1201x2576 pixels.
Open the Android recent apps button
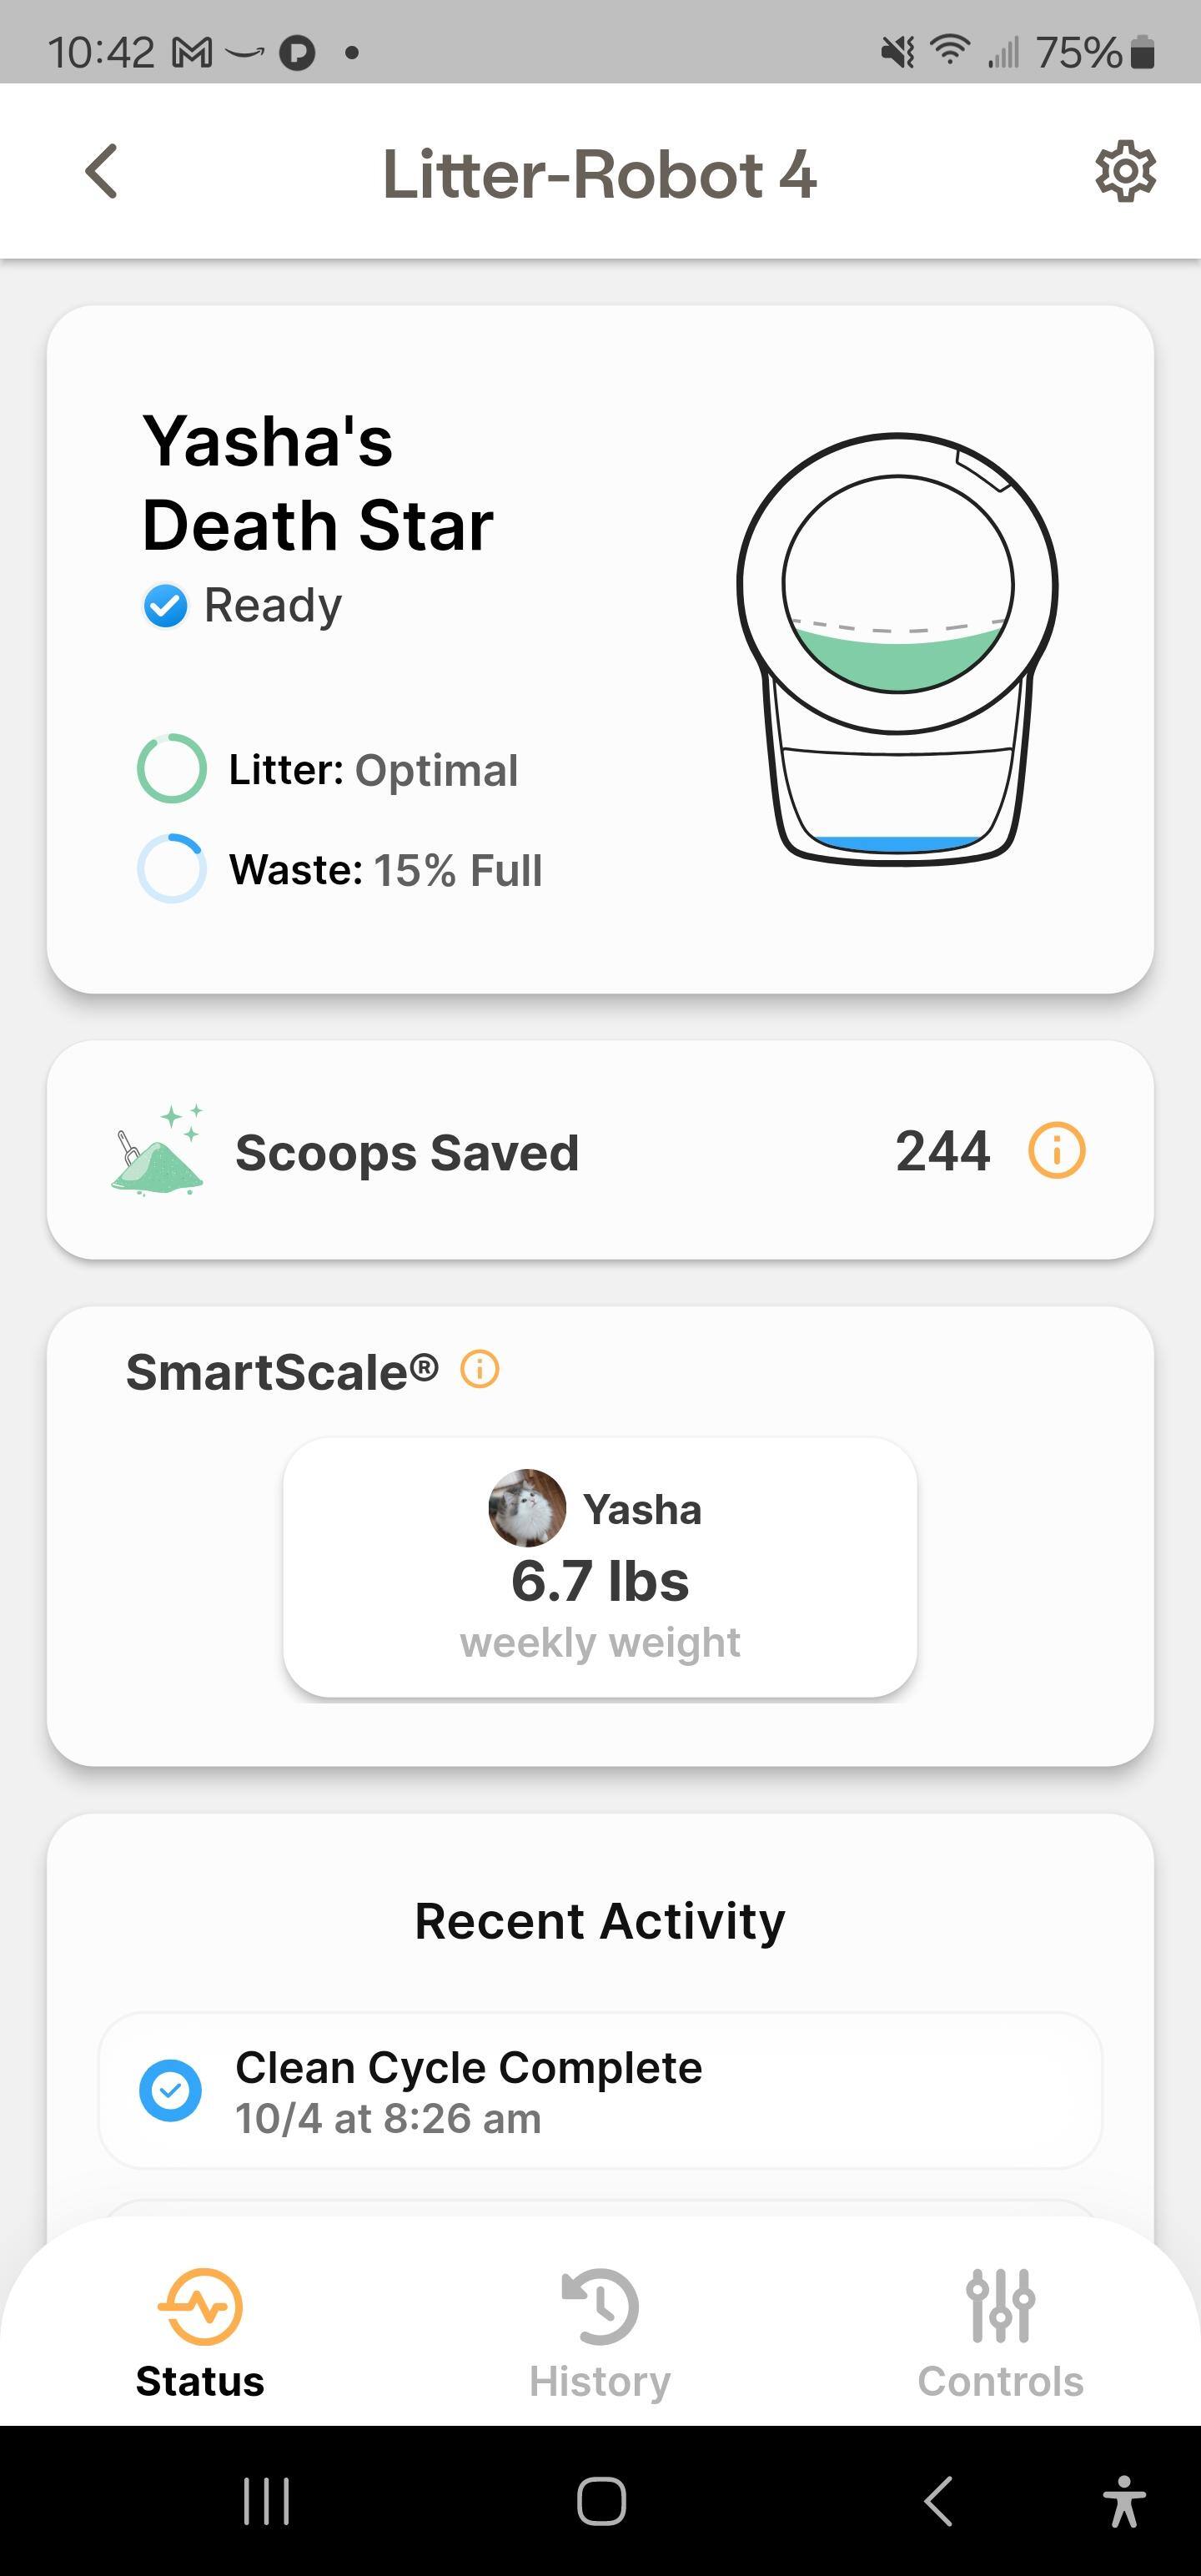pos(266,2501)
